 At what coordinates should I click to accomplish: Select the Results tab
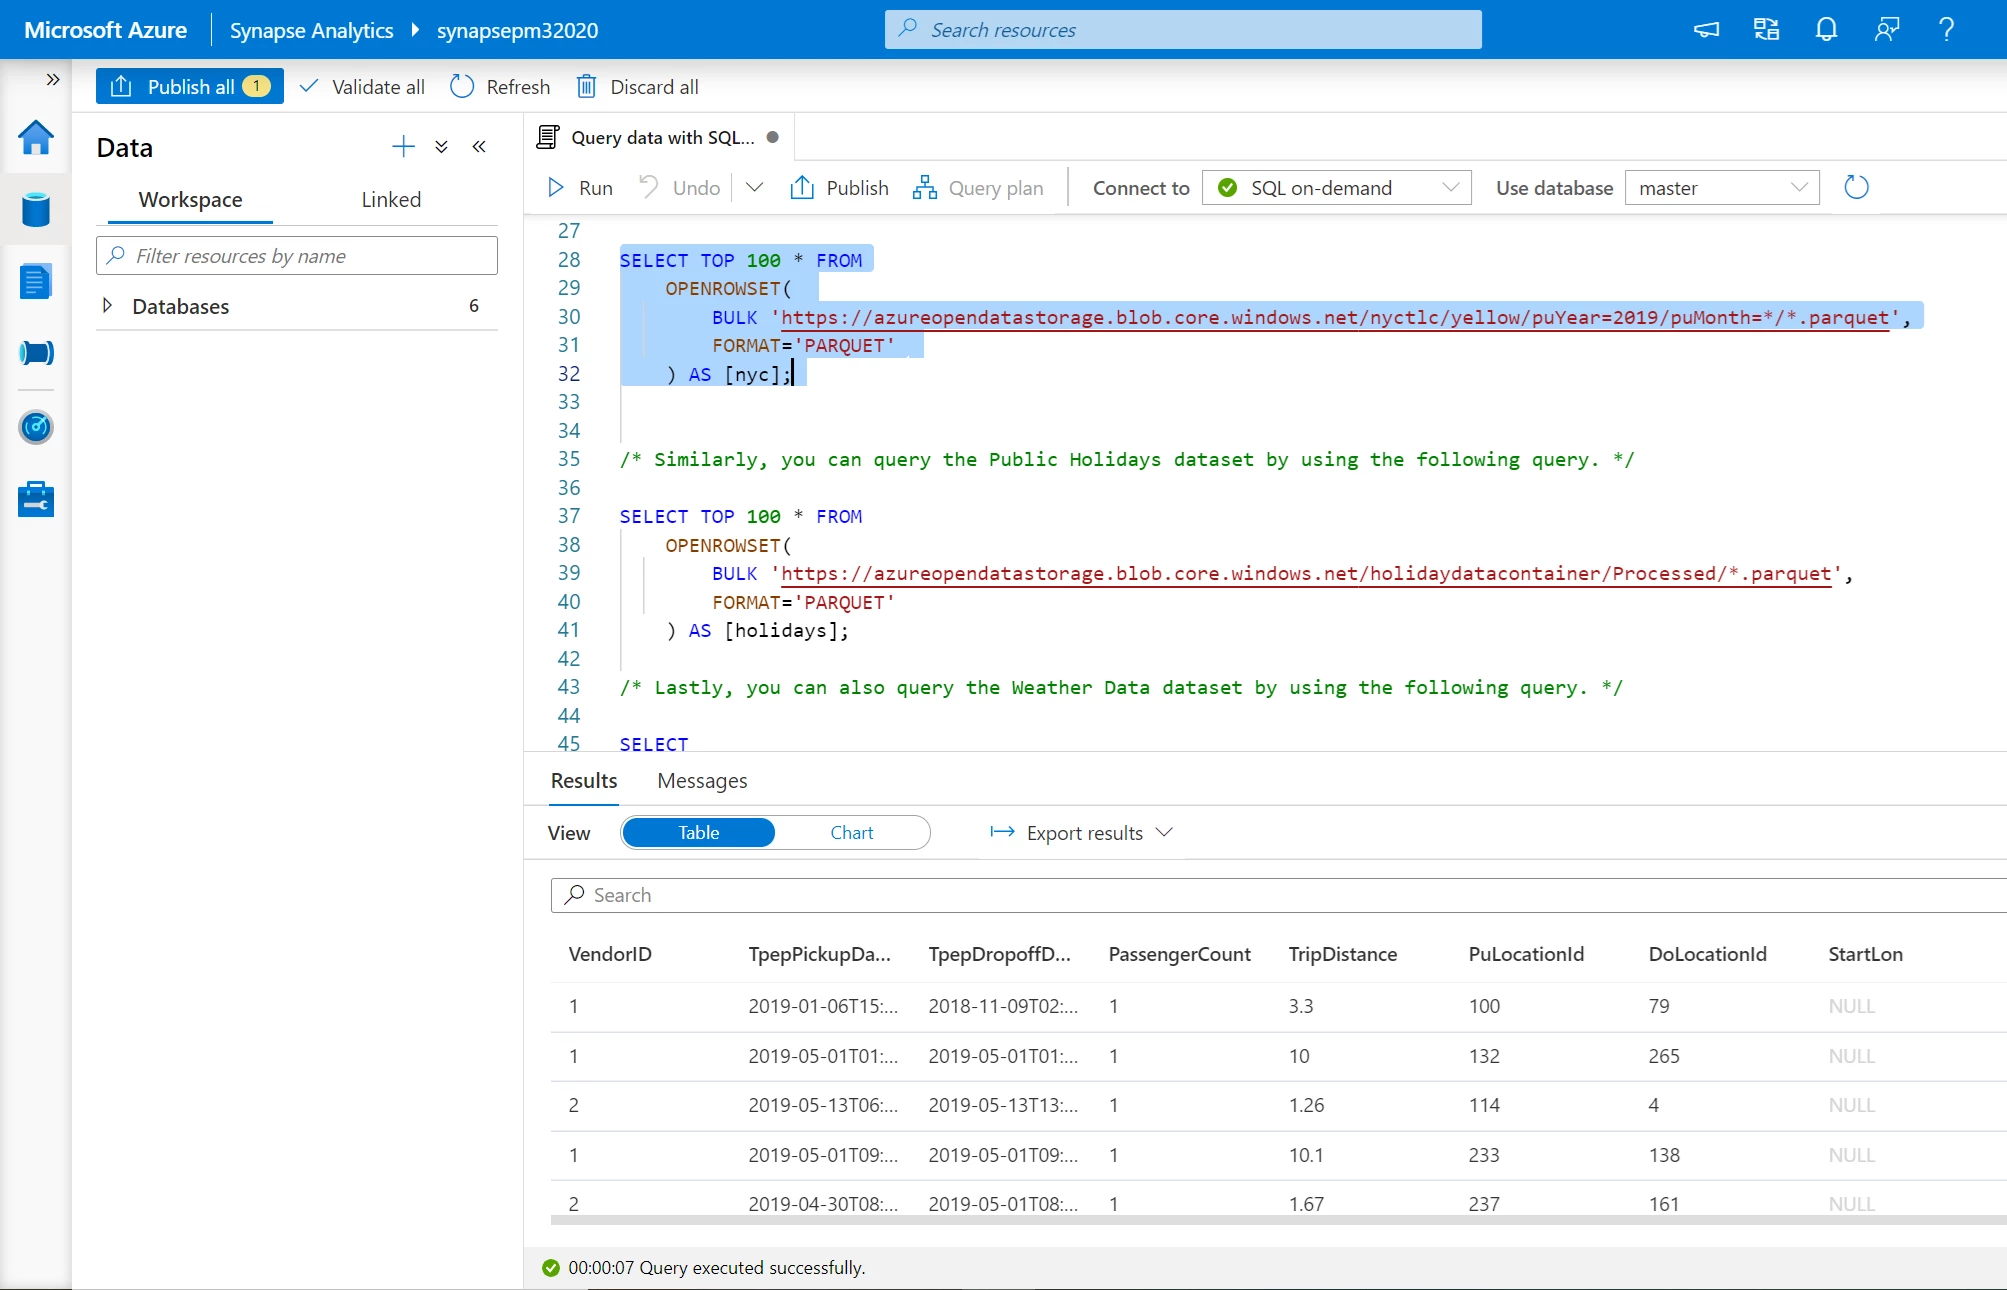(582, 780)
